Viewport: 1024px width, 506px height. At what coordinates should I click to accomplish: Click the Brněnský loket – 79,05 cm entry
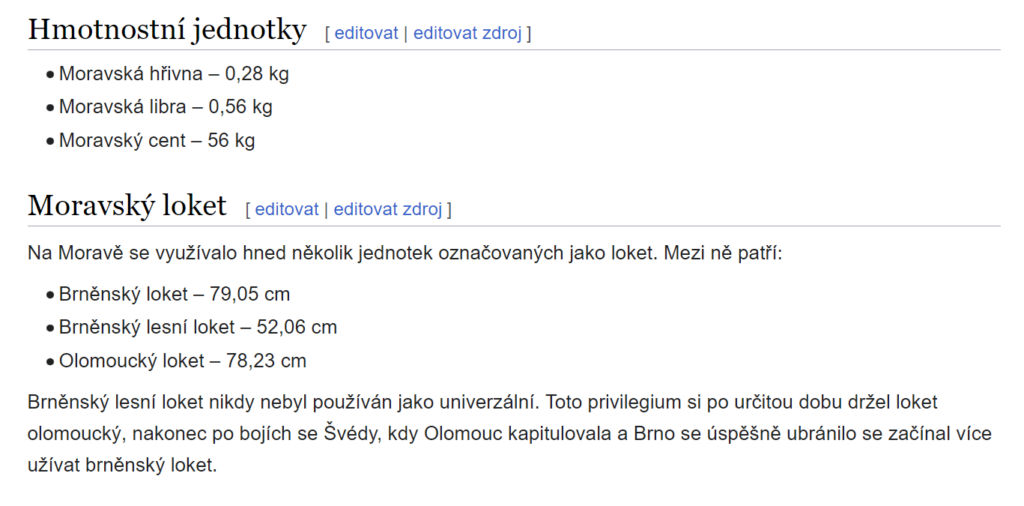(174, 294)
